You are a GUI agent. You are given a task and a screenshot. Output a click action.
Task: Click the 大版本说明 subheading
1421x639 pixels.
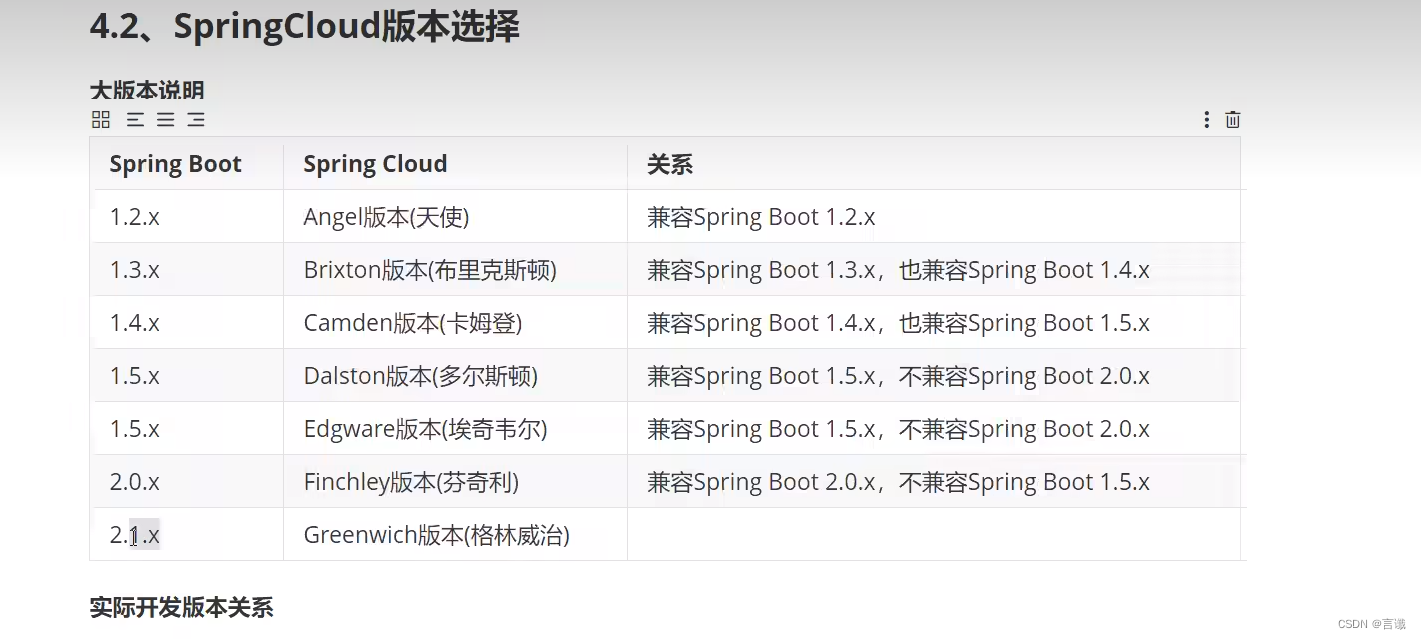[146, 90]
